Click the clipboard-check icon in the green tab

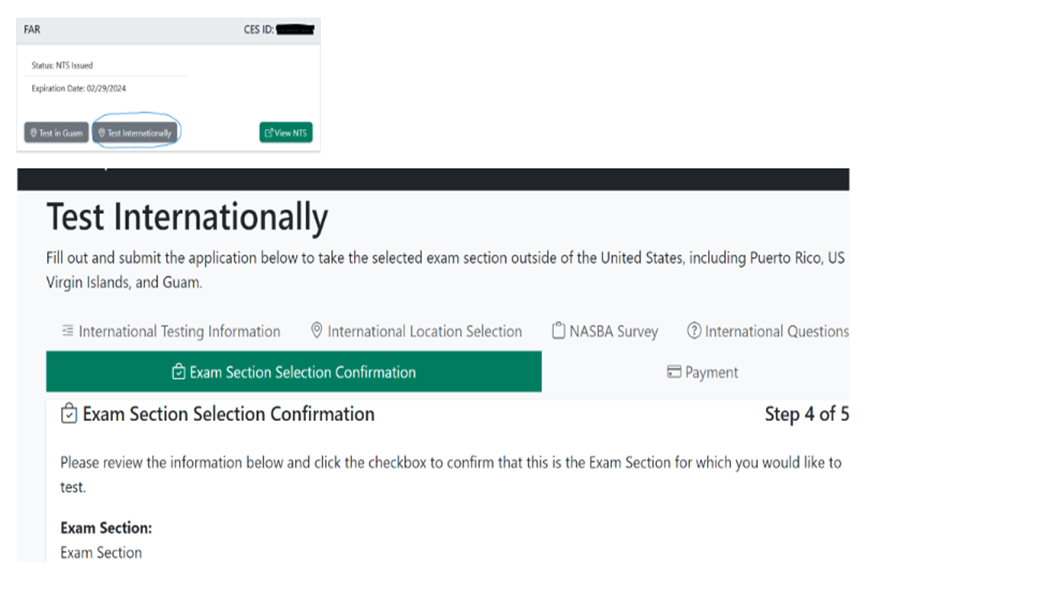(x=178, y=372)
